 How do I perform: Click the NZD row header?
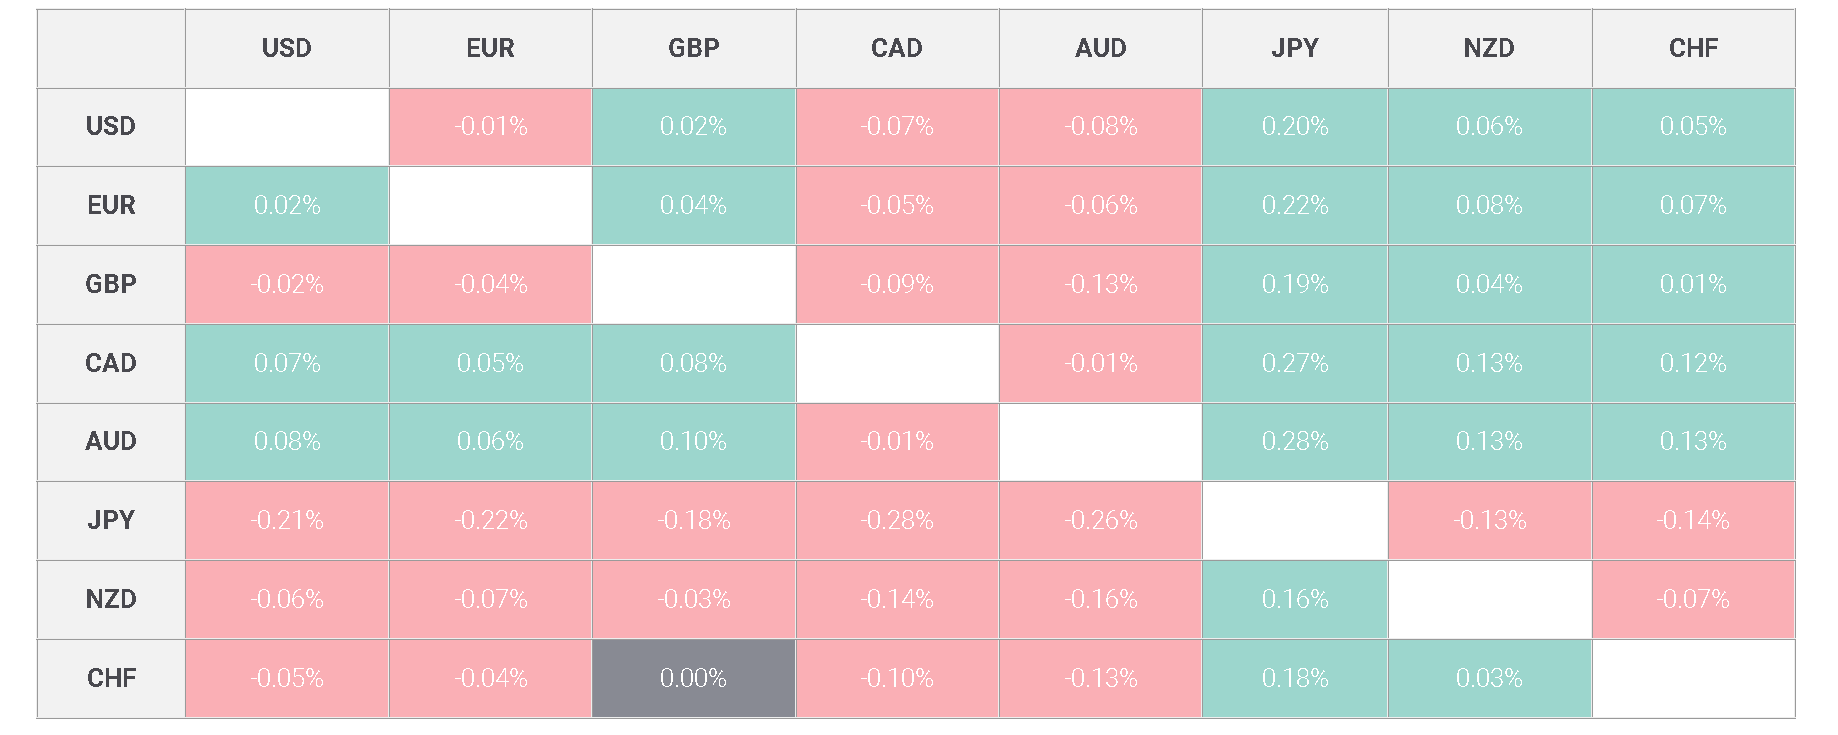(x=111, y=599)
